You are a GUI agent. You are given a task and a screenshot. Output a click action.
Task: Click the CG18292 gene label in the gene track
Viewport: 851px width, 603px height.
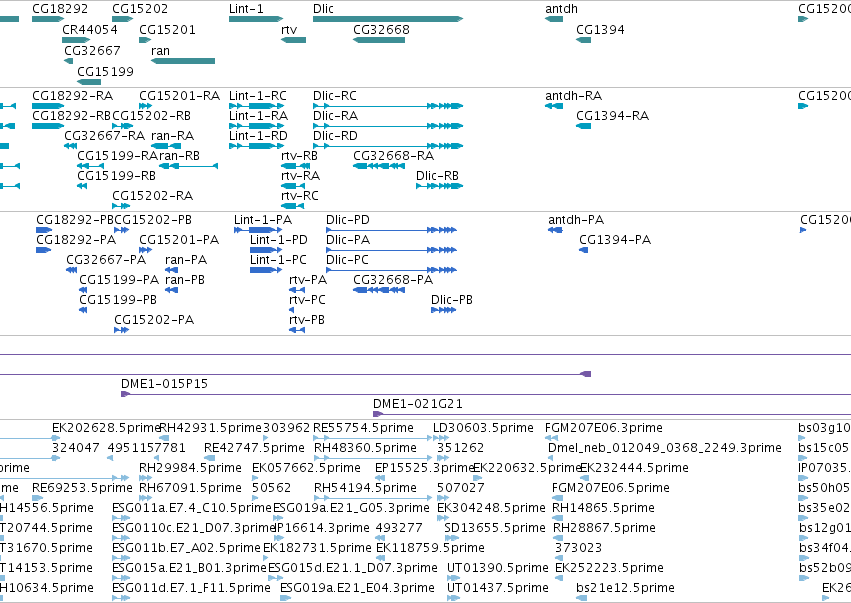point(60,9)
